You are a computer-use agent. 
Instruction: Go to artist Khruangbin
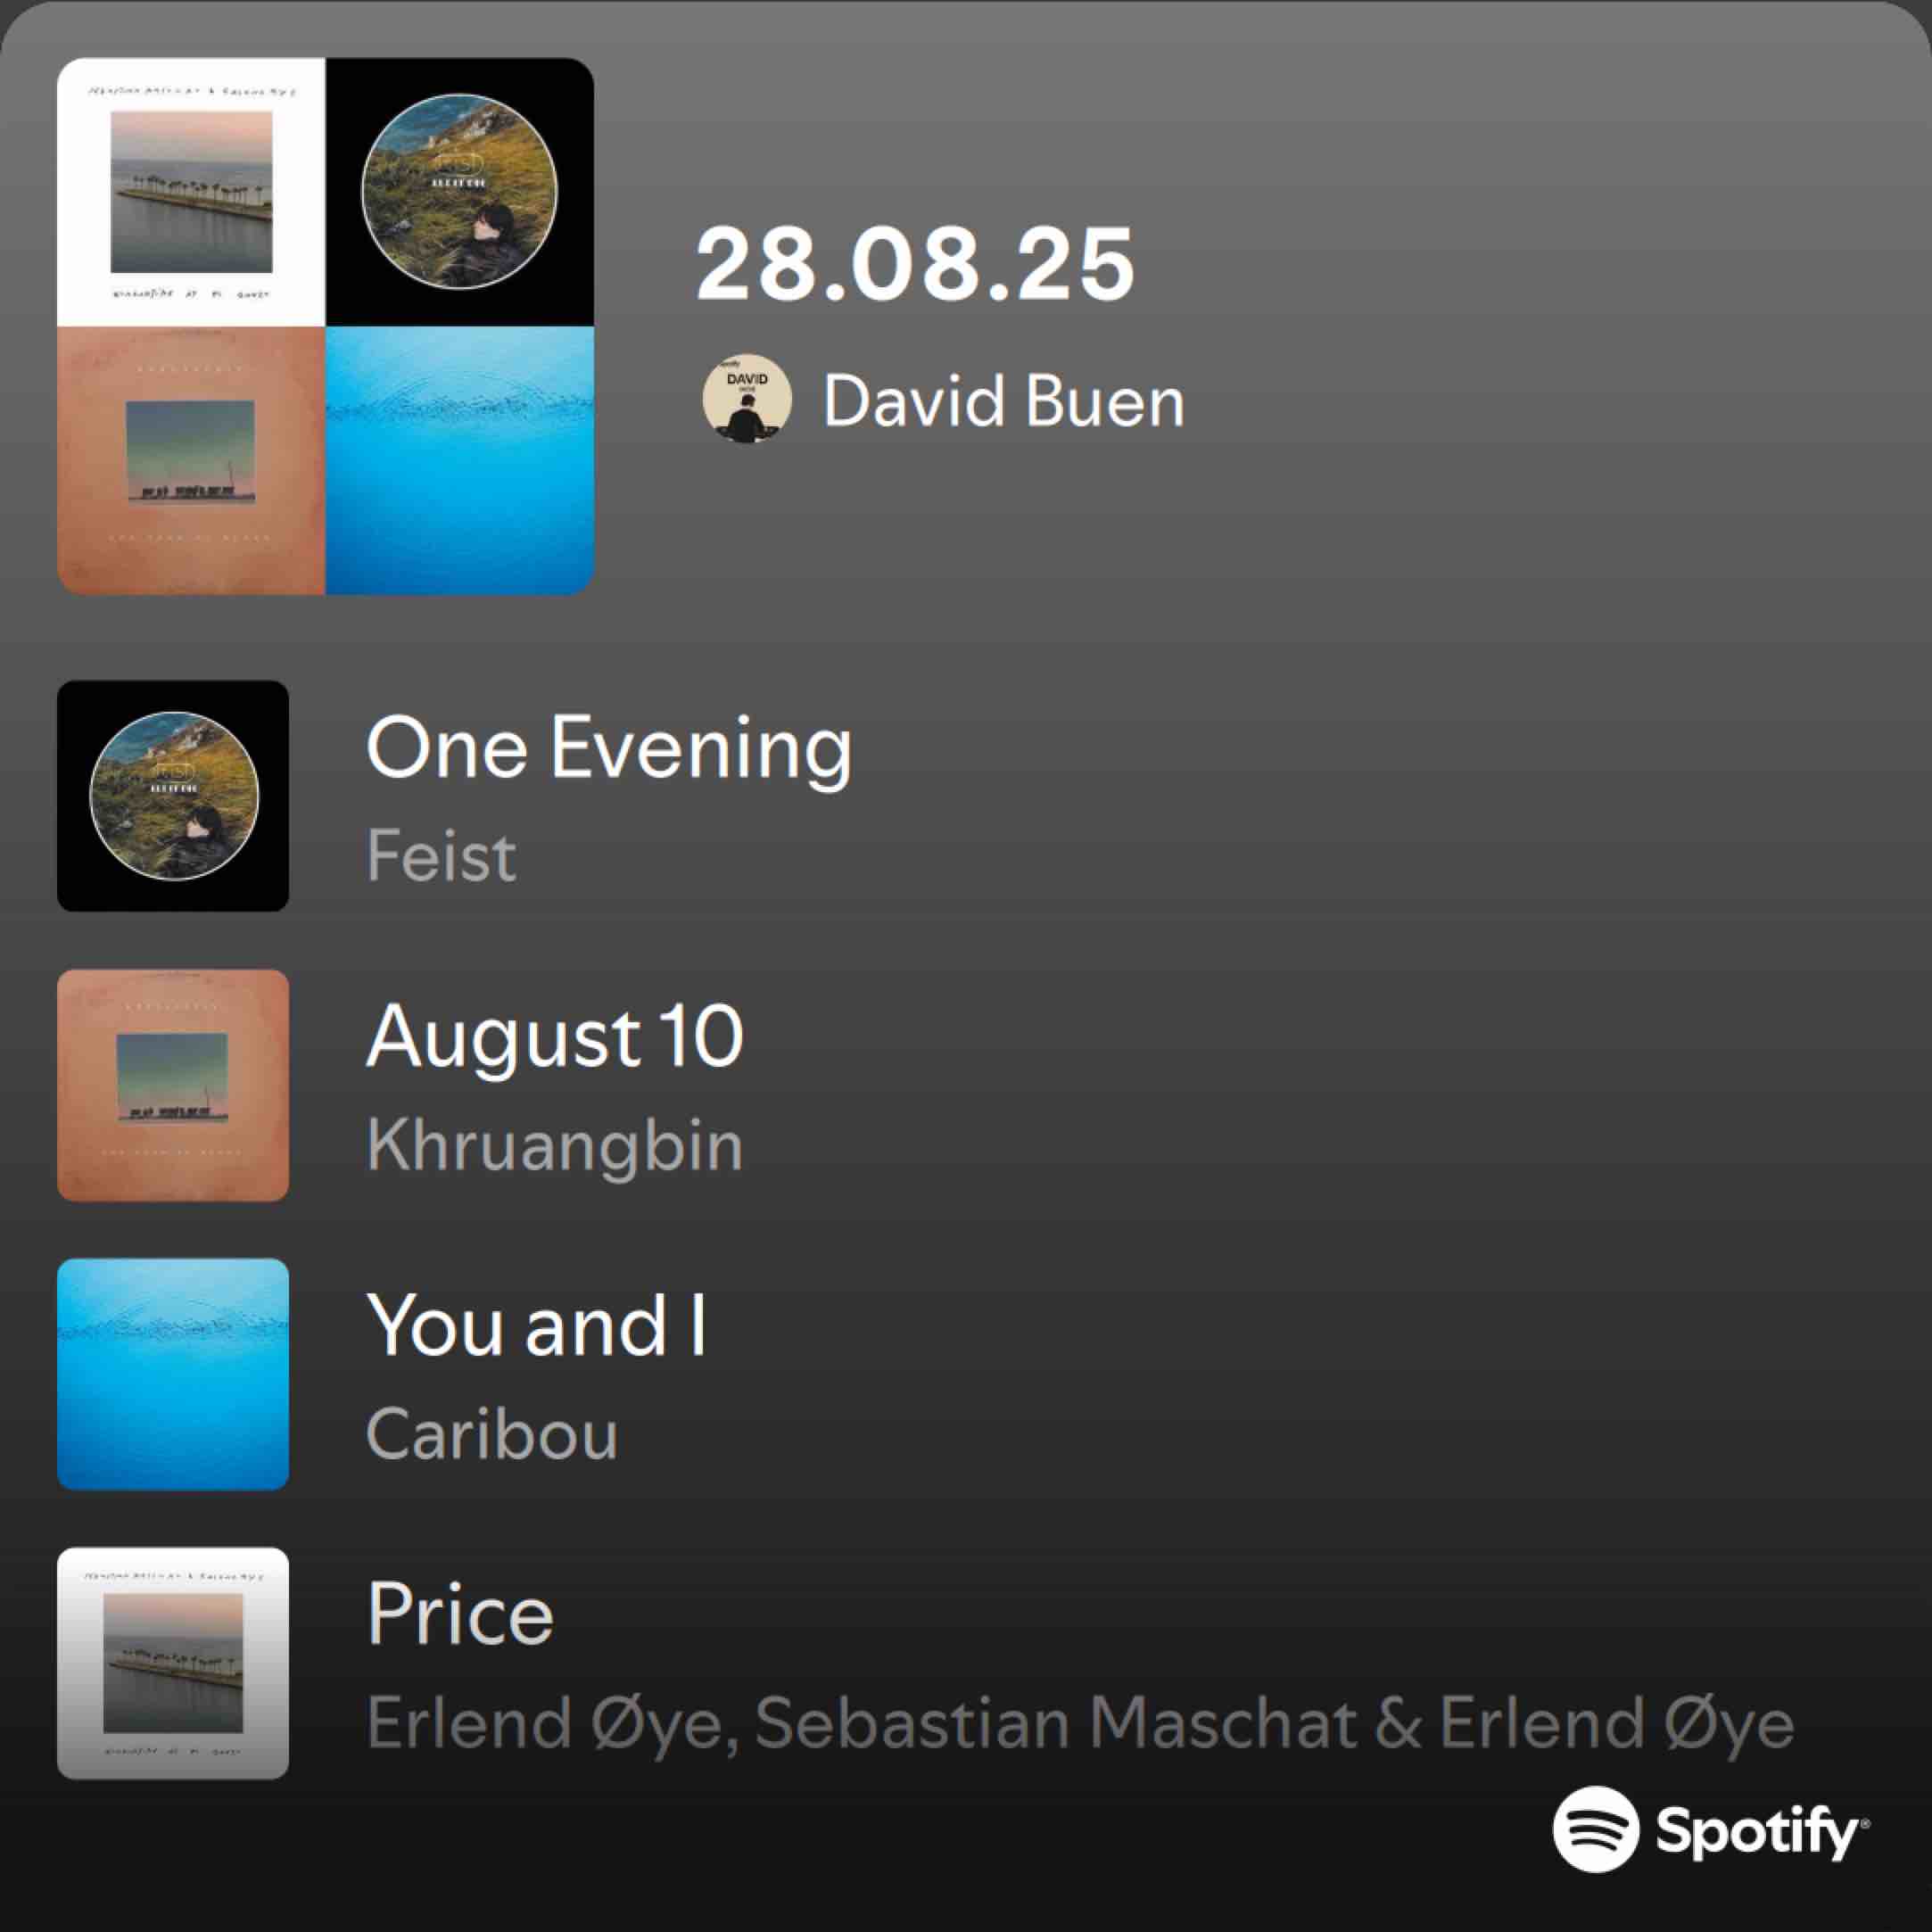pyautogui.click(x=555, y=1145)
